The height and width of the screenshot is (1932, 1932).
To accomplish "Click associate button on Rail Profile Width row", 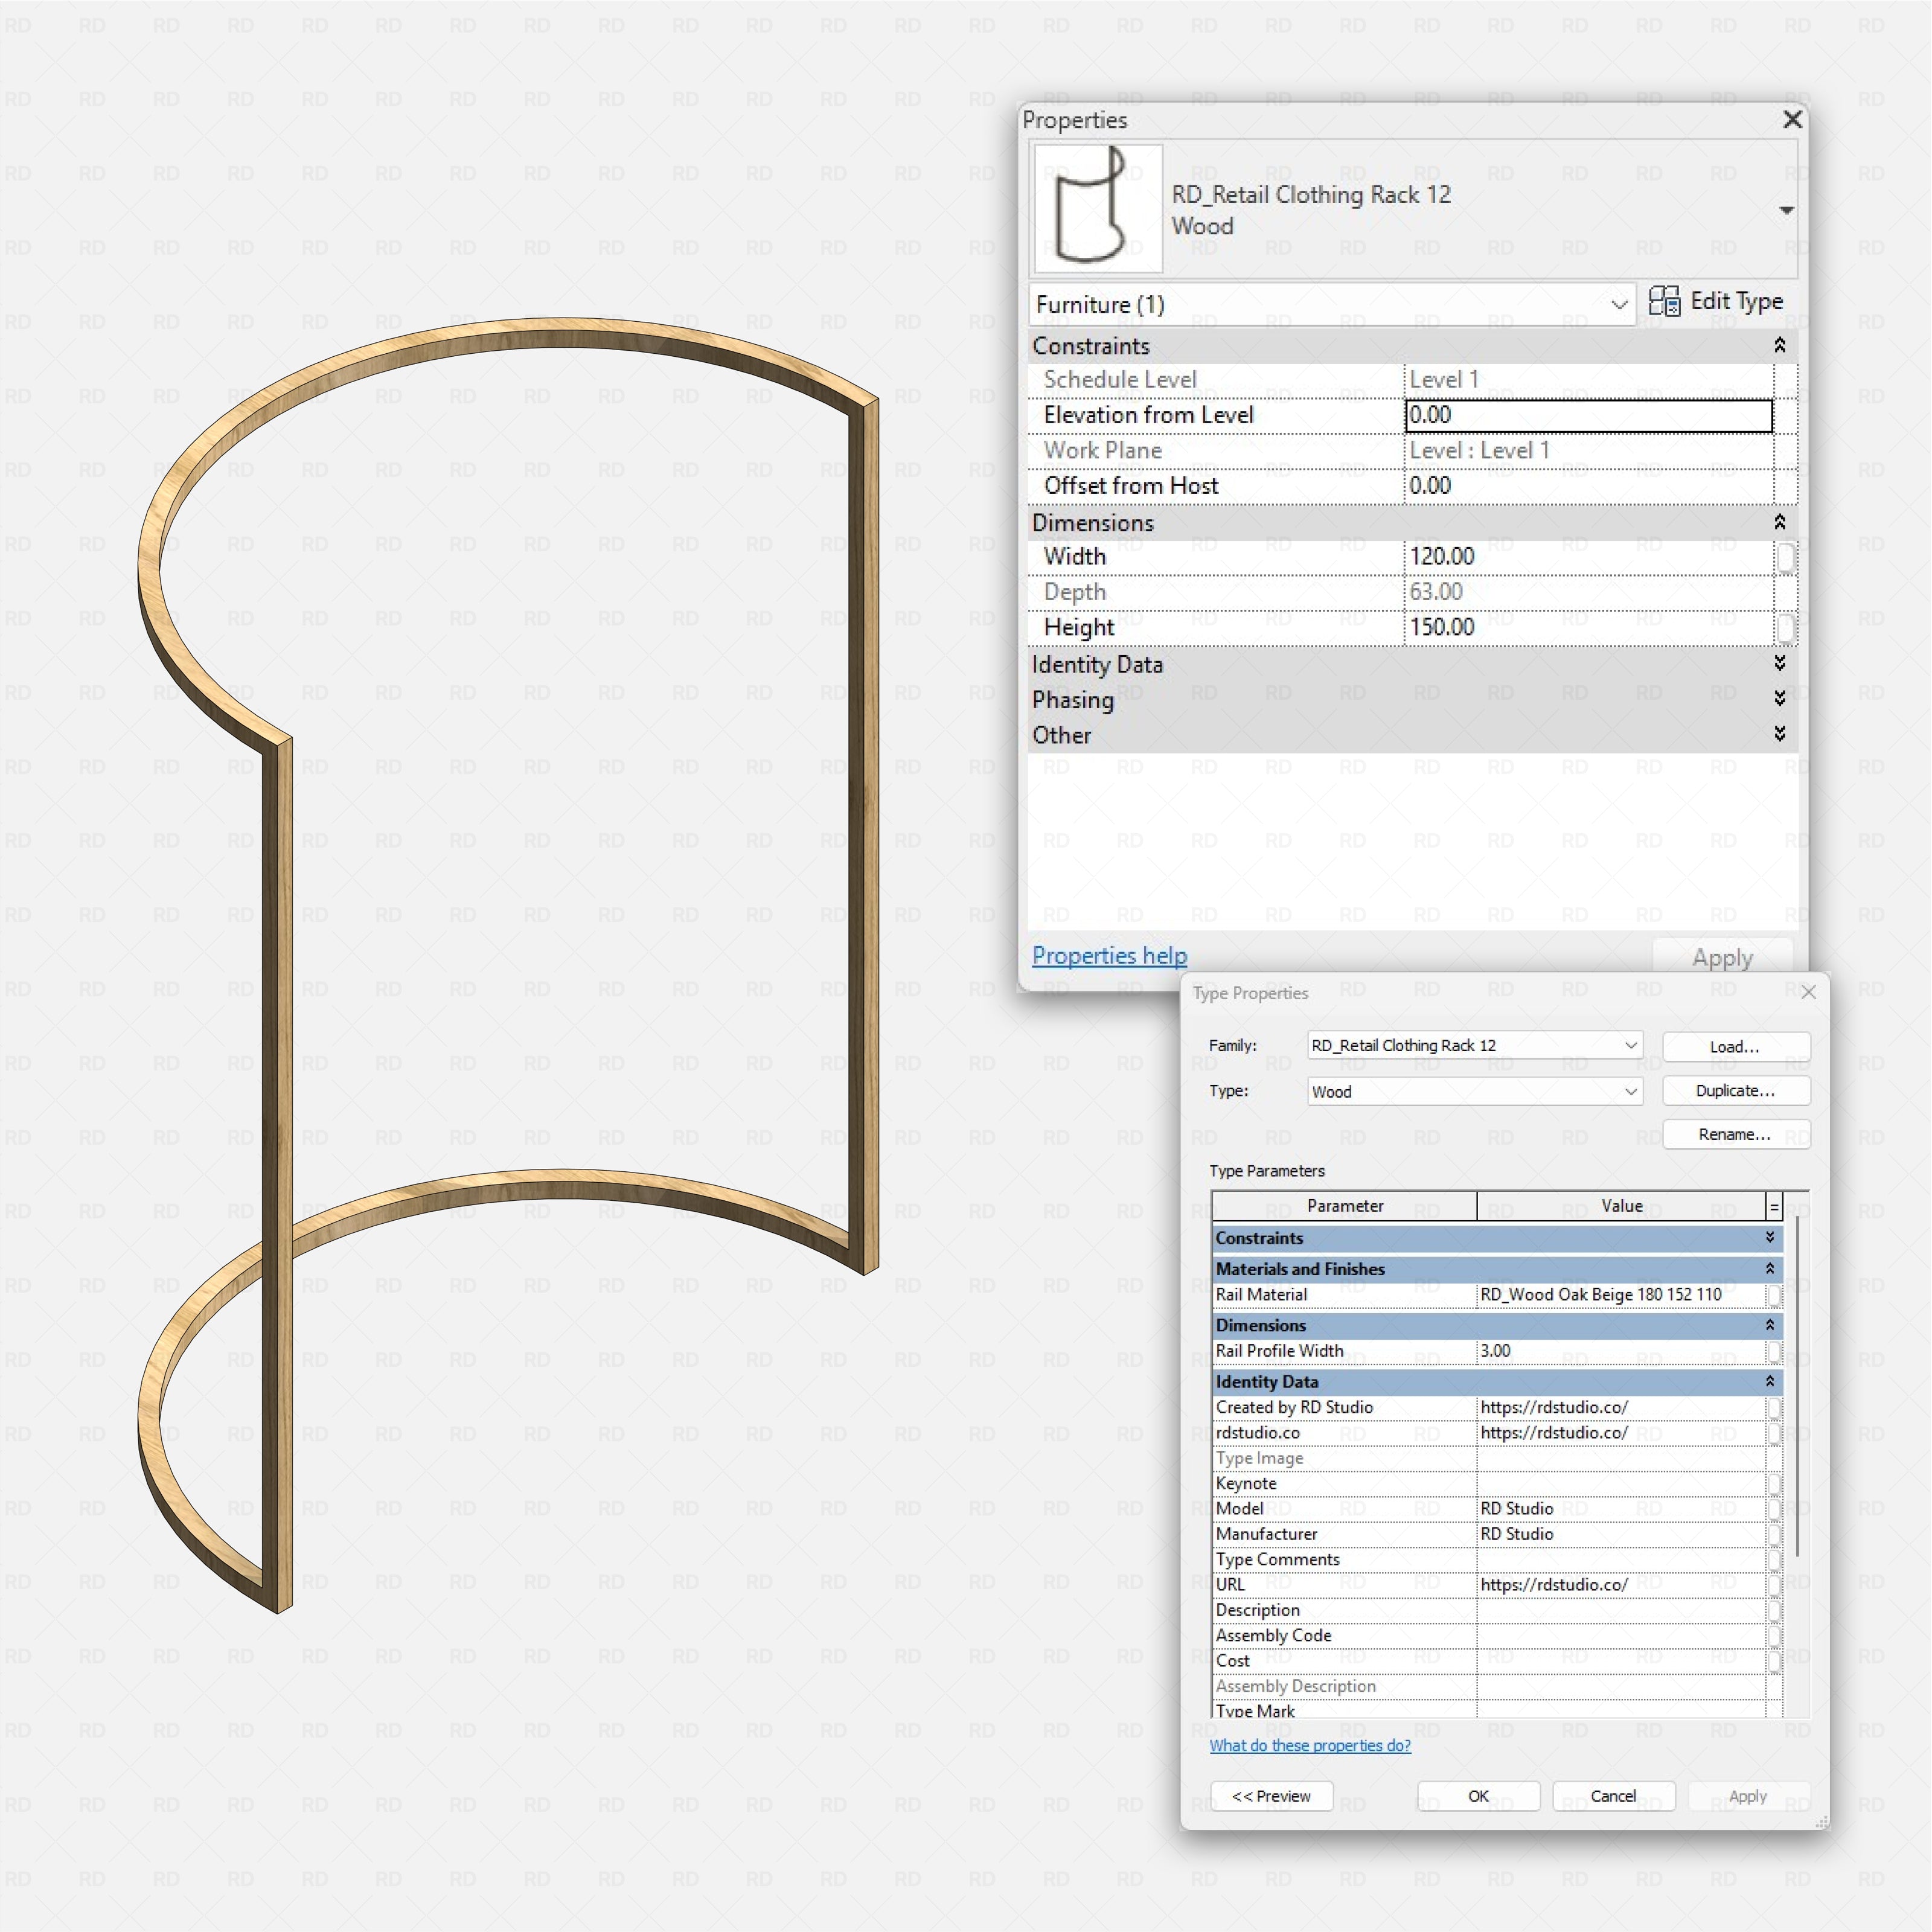I will (1774, 1352).
